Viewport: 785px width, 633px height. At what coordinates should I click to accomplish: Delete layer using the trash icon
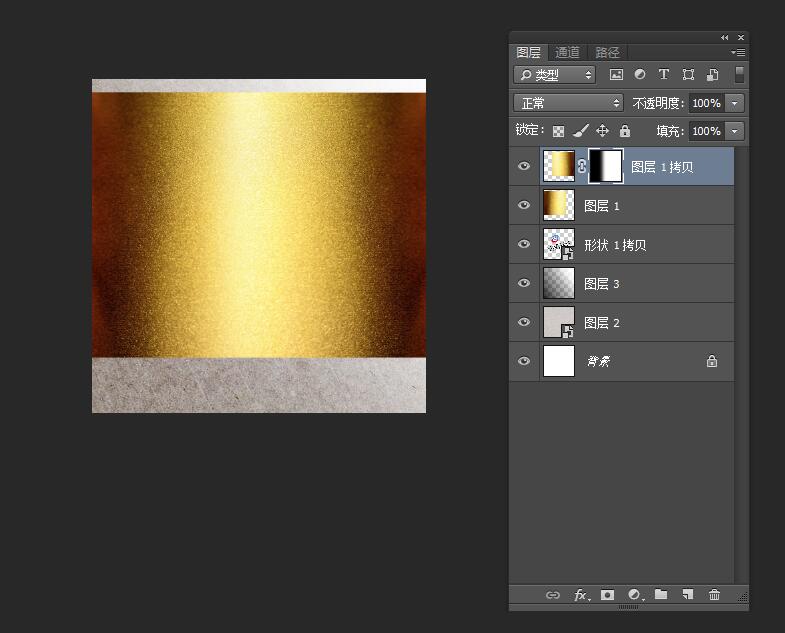click(714, 595)
